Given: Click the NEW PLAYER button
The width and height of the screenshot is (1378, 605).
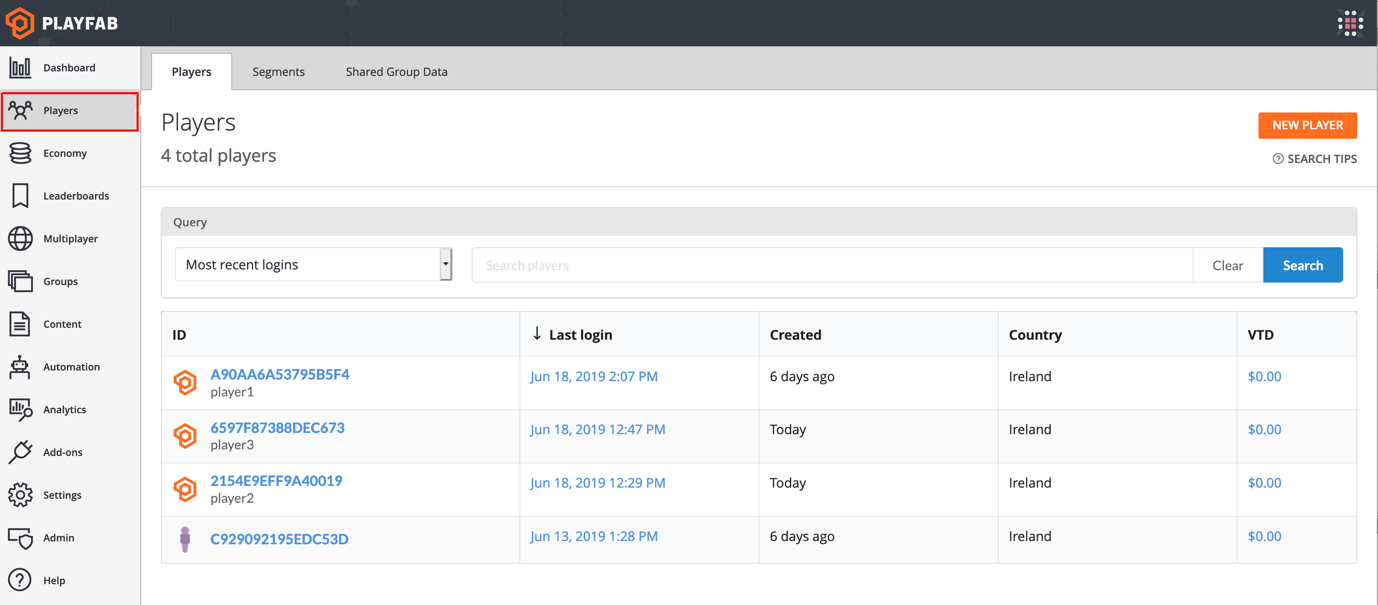Looking at the screenshot, I should 1308,125.
